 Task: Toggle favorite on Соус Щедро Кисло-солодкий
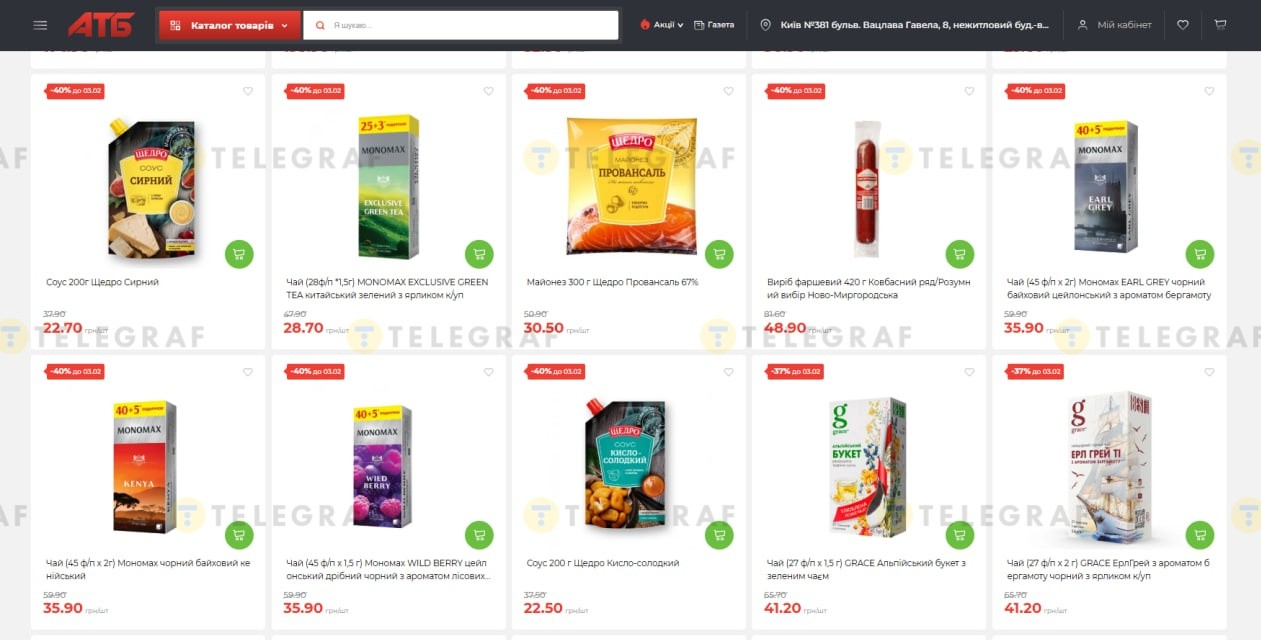point(729,372)
